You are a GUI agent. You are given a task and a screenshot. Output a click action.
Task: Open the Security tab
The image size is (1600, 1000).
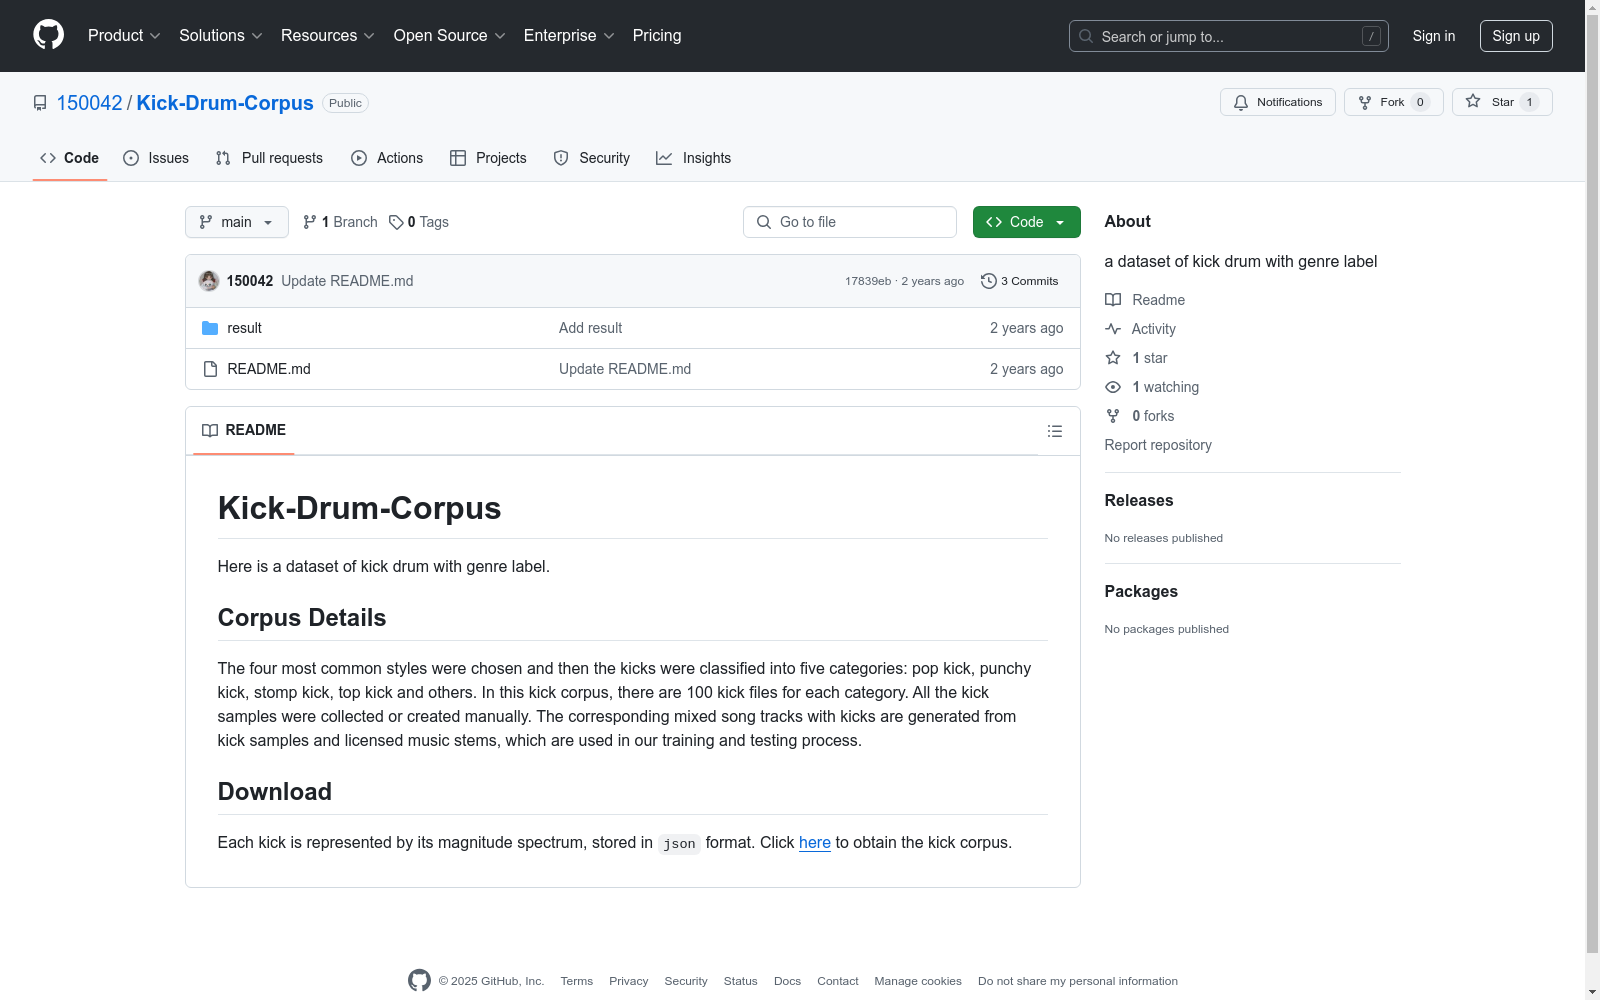pyautogui.click(x=592, y=158)
